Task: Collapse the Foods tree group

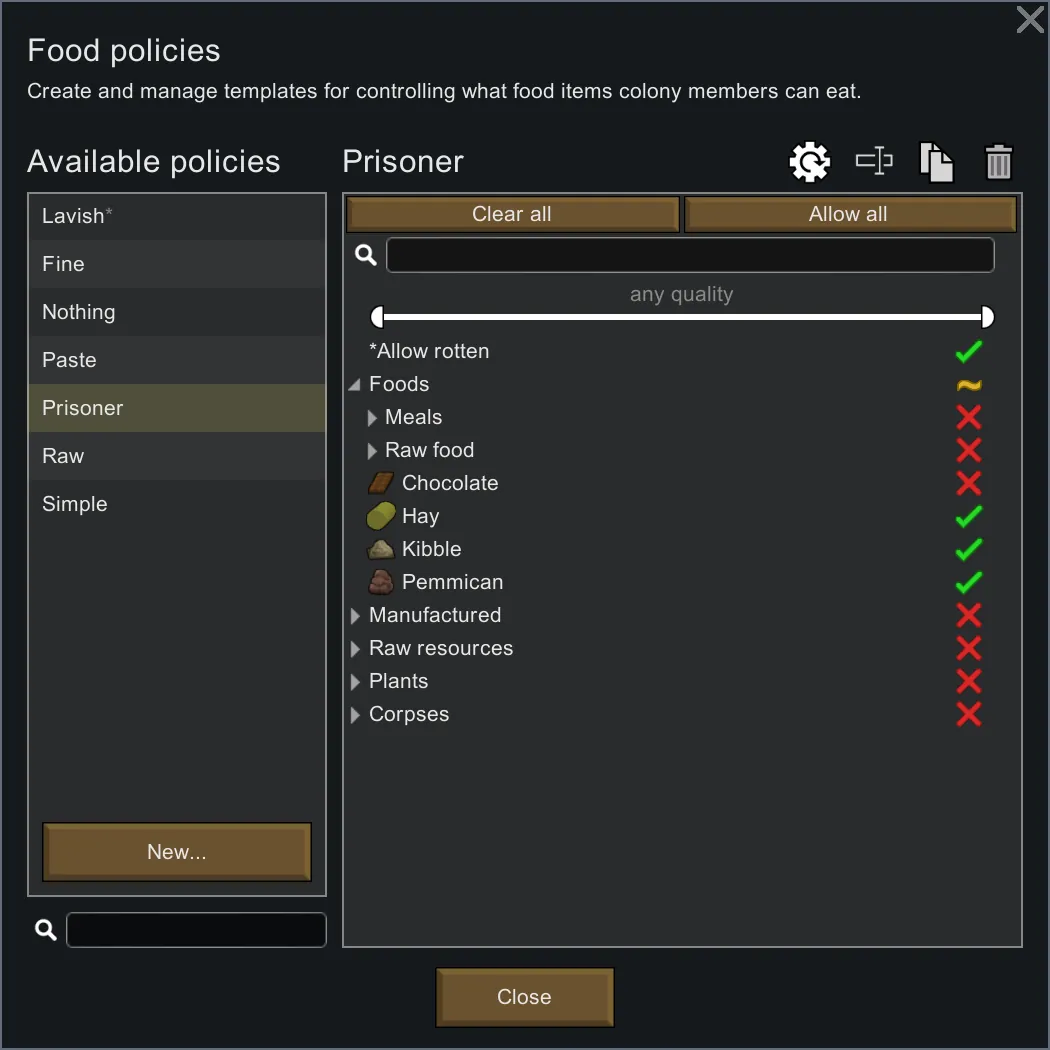Action: tap(355, 385)
